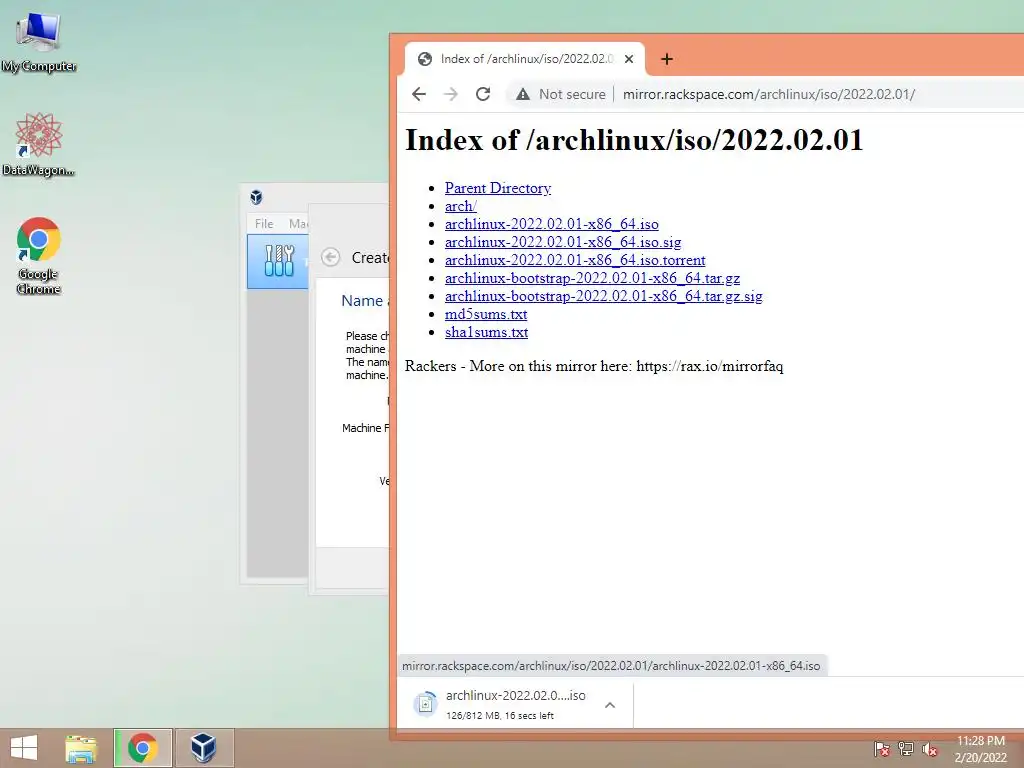1024x768 pixels.
Task: Download archlinux-2022.02.01-x86_64.iso
Action: 551,224
